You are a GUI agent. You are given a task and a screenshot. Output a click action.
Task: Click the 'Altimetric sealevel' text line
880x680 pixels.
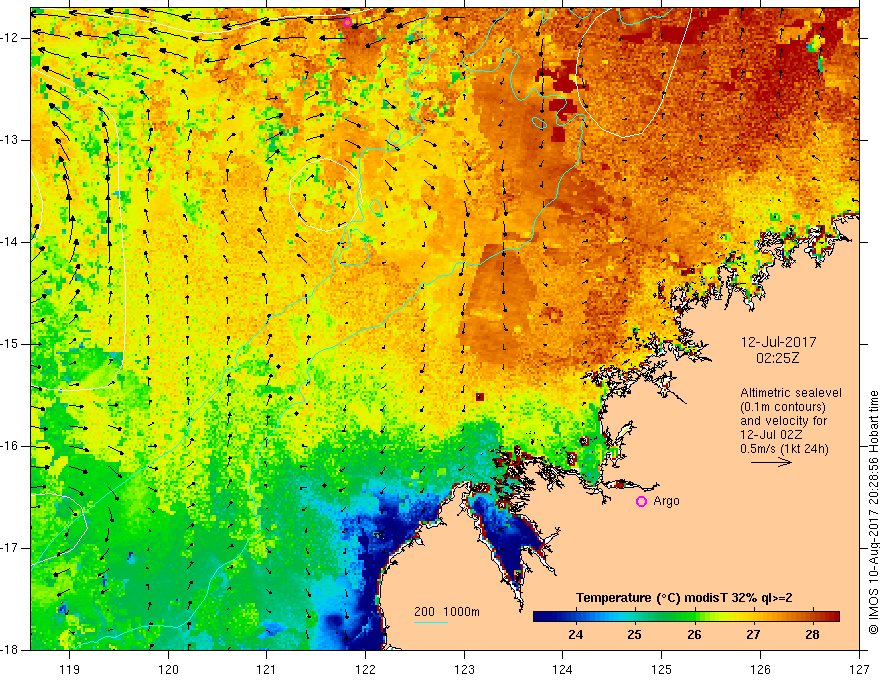tap(791, 393)
